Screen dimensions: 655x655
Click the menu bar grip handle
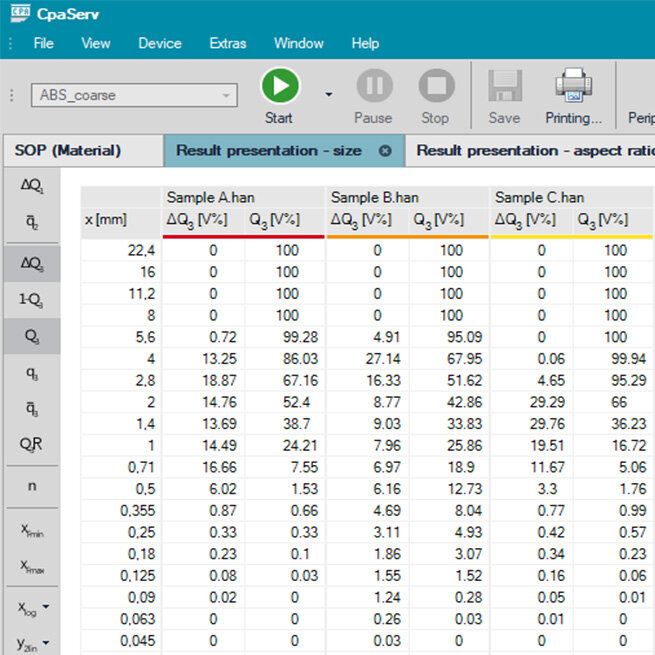[10, 43]
